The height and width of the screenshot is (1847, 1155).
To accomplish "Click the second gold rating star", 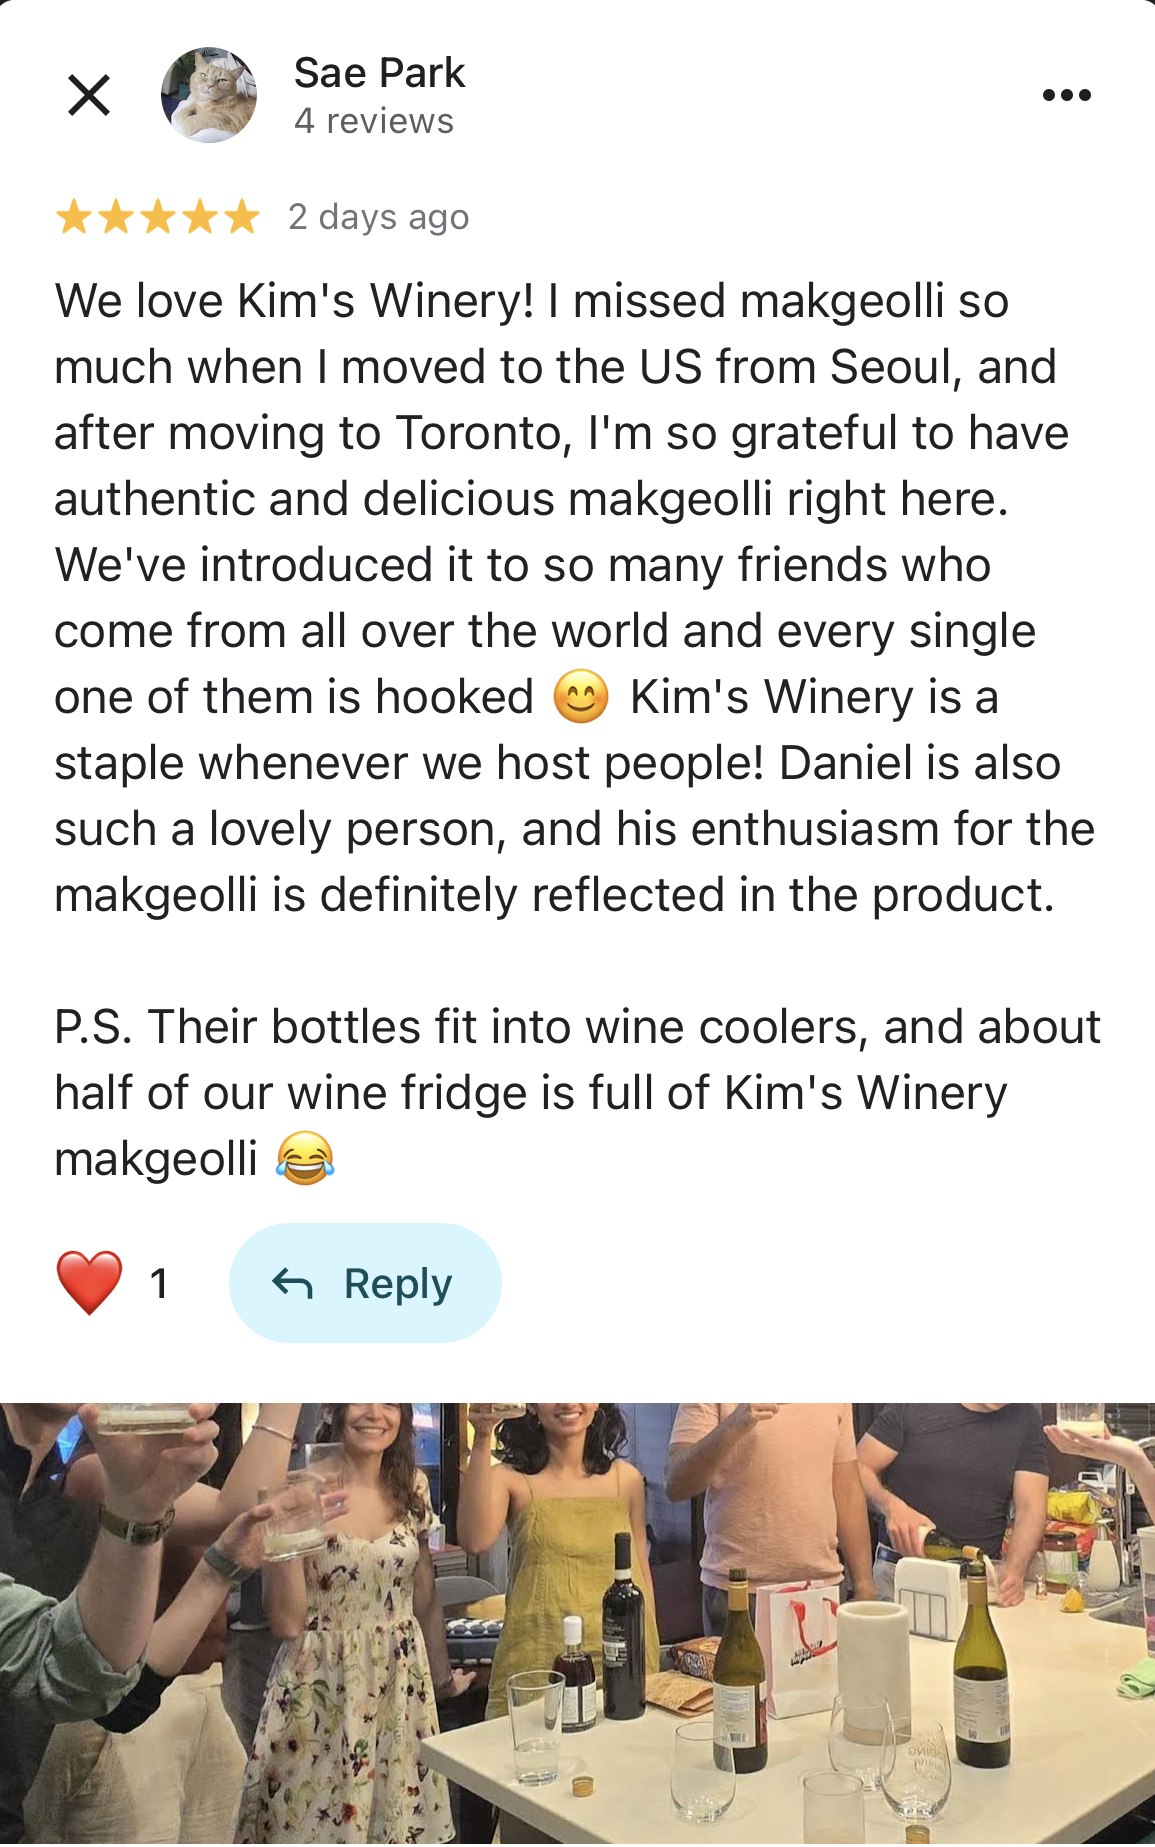I will (116, 217).
